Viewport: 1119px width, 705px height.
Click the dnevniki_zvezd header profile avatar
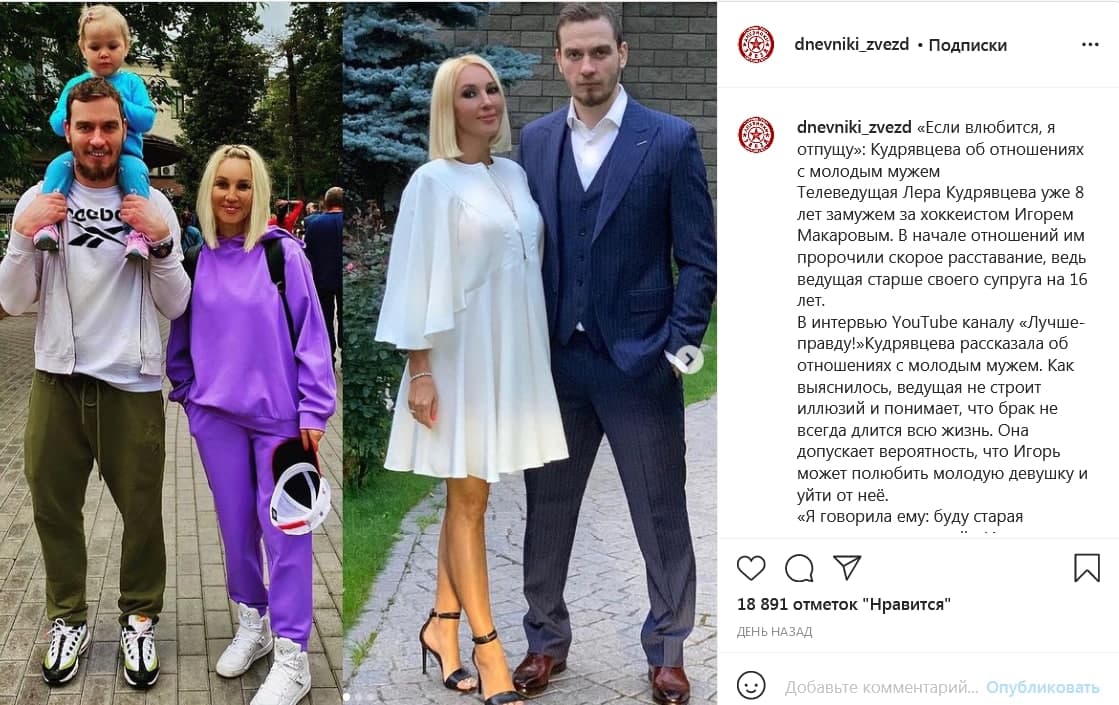(x=756, y=44)
